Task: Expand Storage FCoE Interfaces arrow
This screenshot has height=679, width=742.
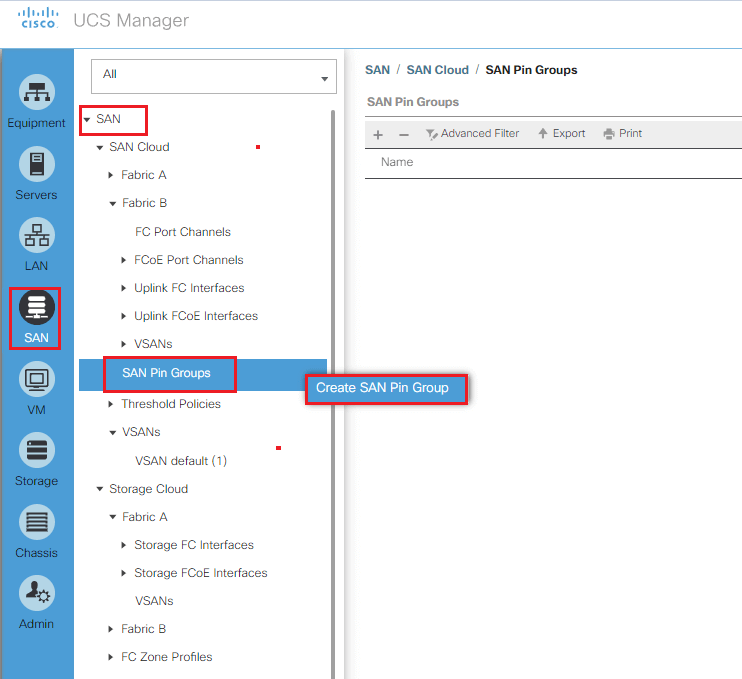Action: (124, 573)
